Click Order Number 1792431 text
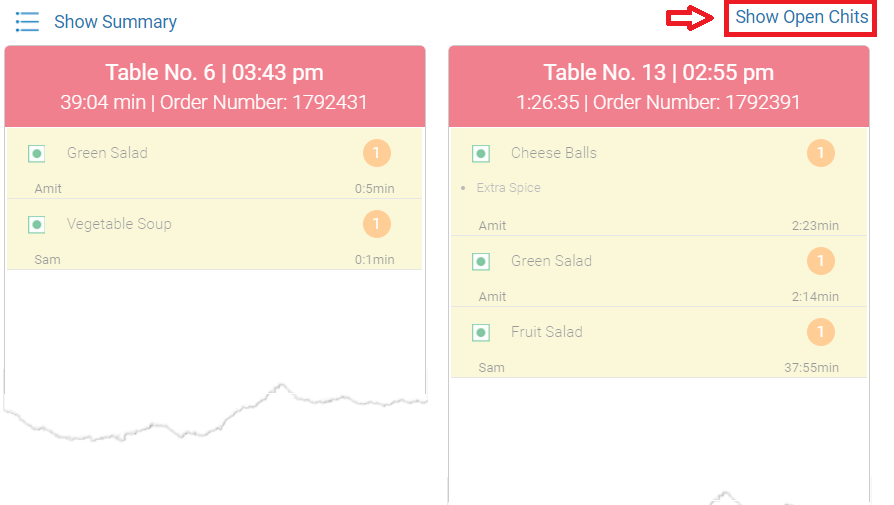The height and width of the screenshot is (505, 894). tap(263, 103)
